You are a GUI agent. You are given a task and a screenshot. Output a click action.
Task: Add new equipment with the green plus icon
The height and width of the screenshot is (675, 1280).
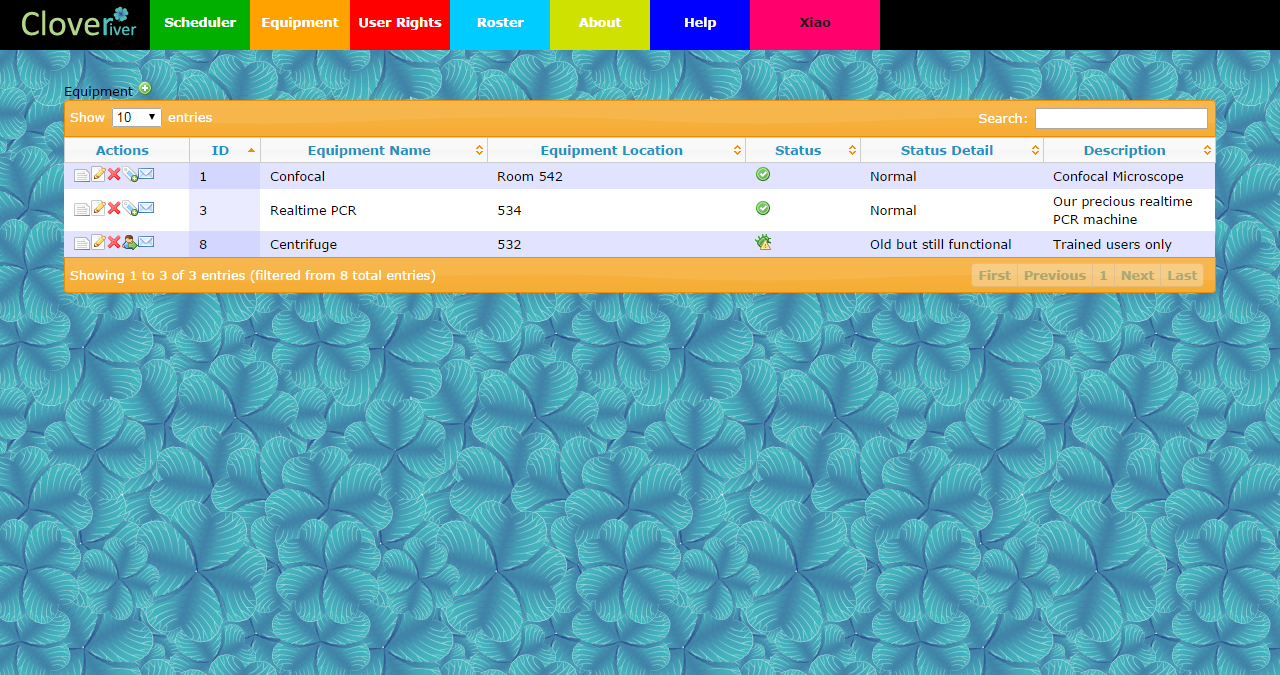coord(146,89)
